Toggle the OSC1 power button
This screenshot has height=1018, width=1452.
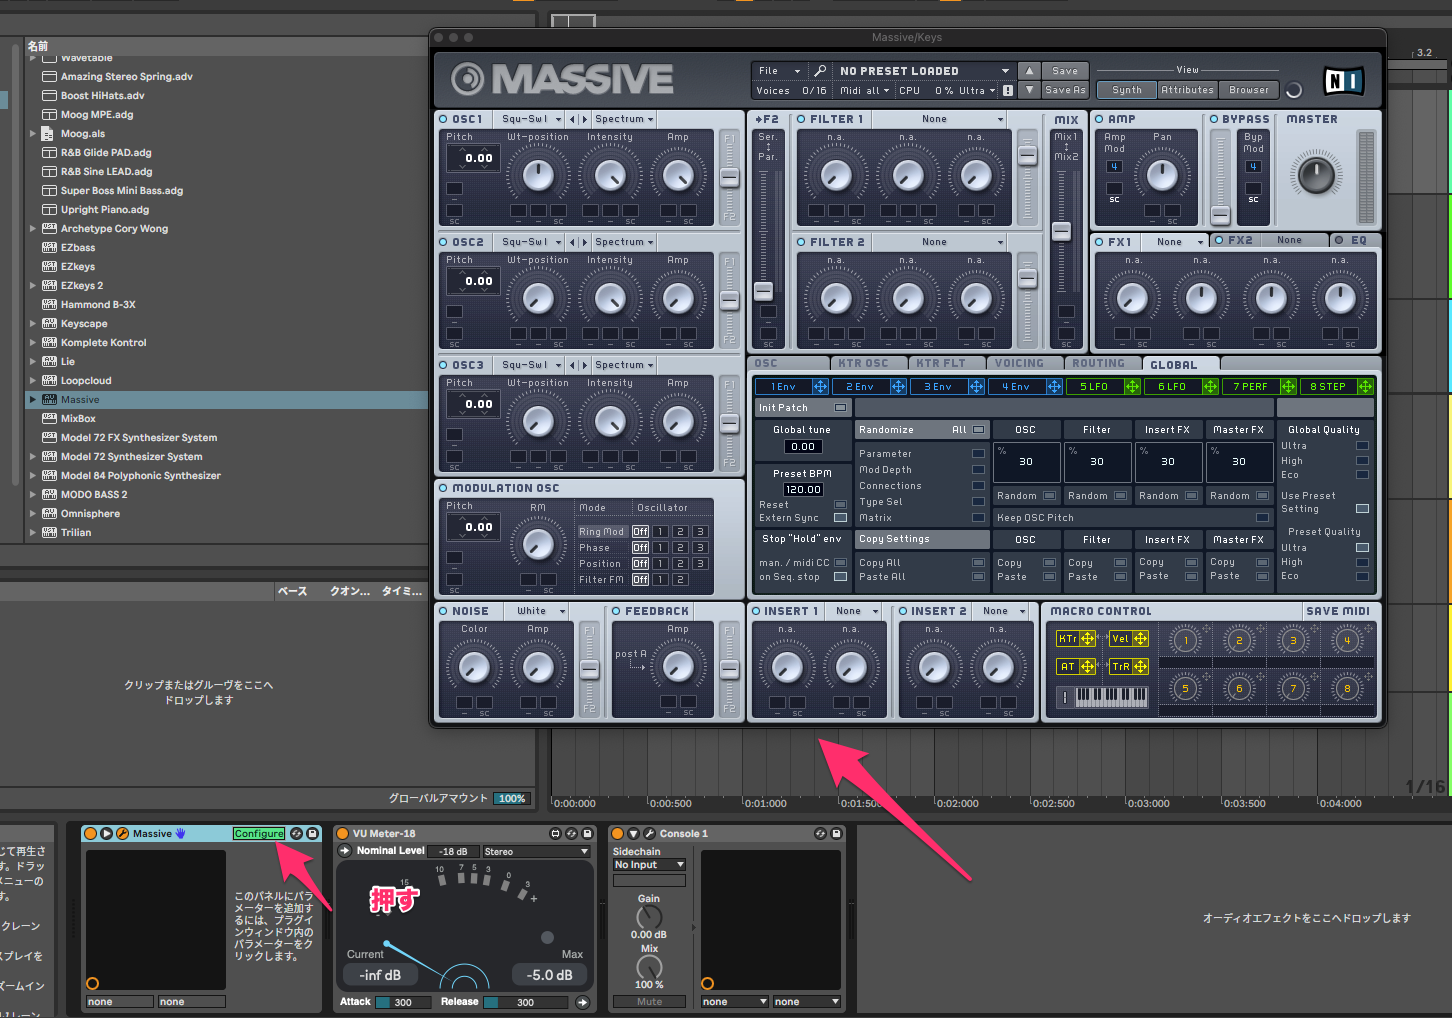click(x=444, y=119)
